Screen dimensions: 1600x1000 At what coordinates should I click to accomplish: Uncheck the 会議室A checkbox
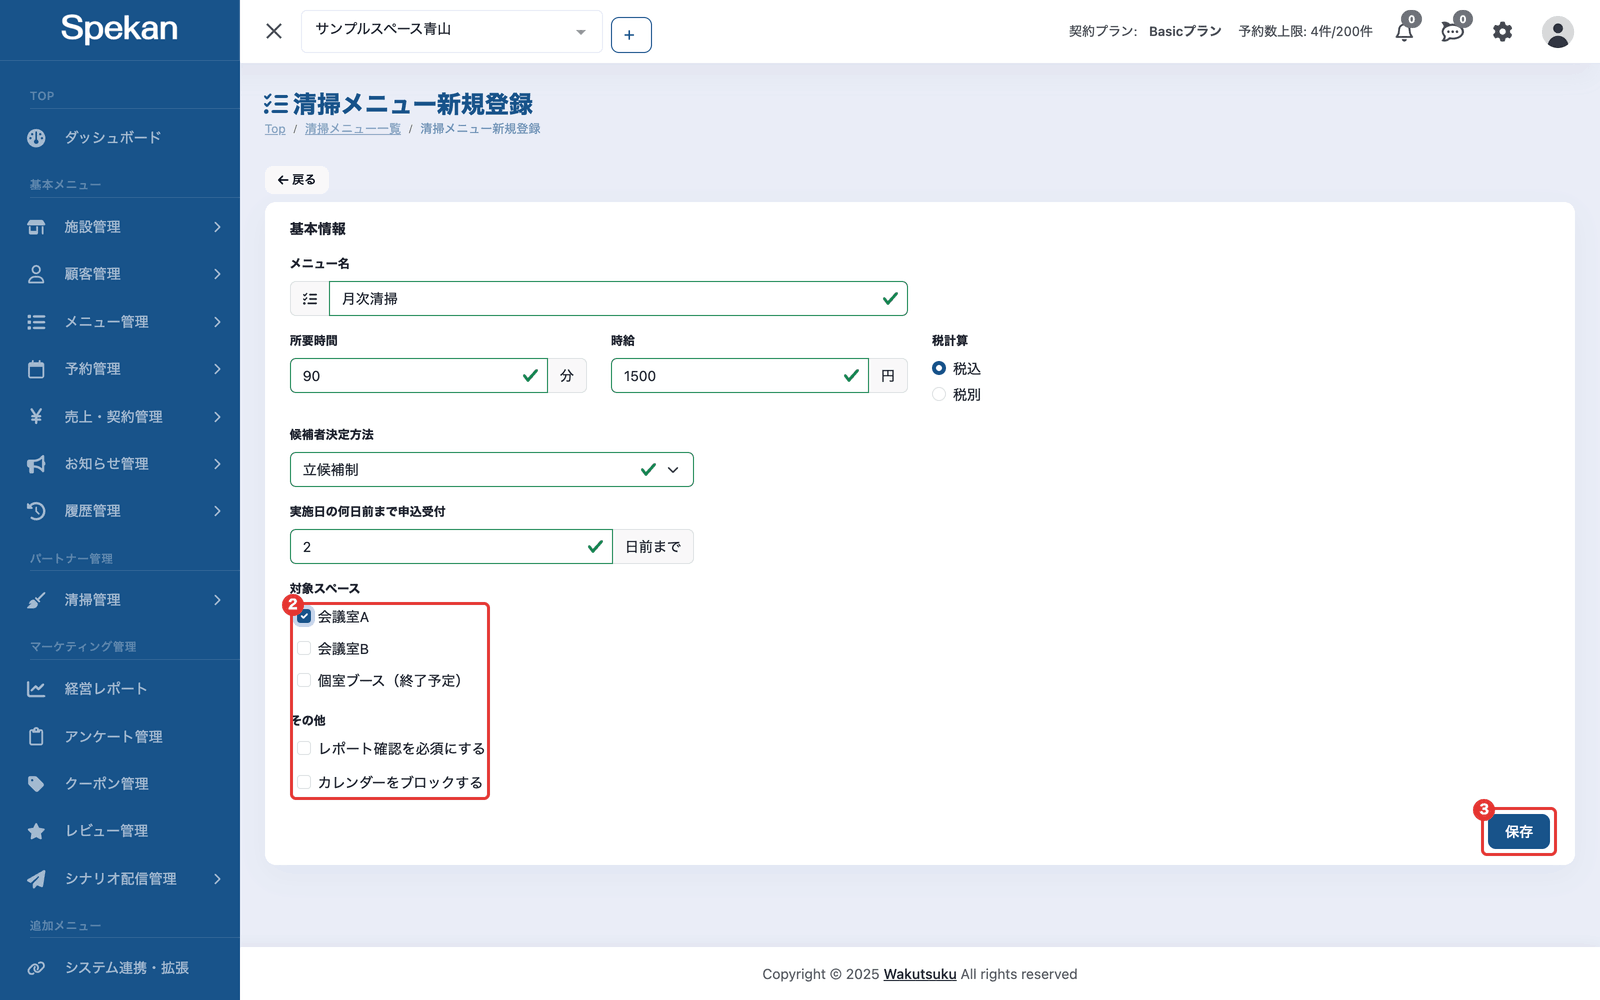[x=304, y=616]
